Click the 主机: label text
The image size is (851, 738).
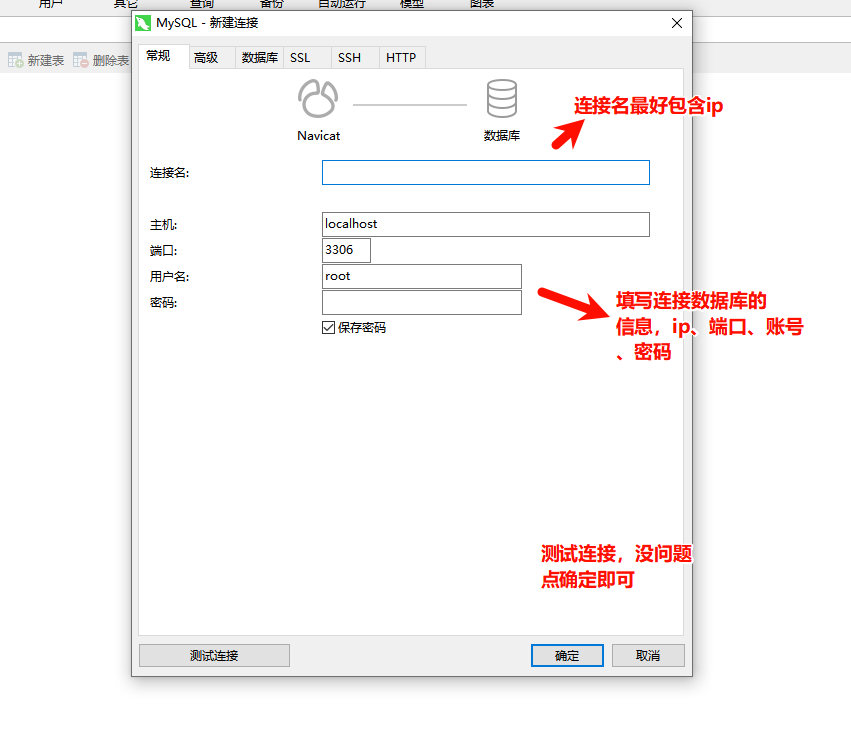pyautogui.click(x=163, y=225)
